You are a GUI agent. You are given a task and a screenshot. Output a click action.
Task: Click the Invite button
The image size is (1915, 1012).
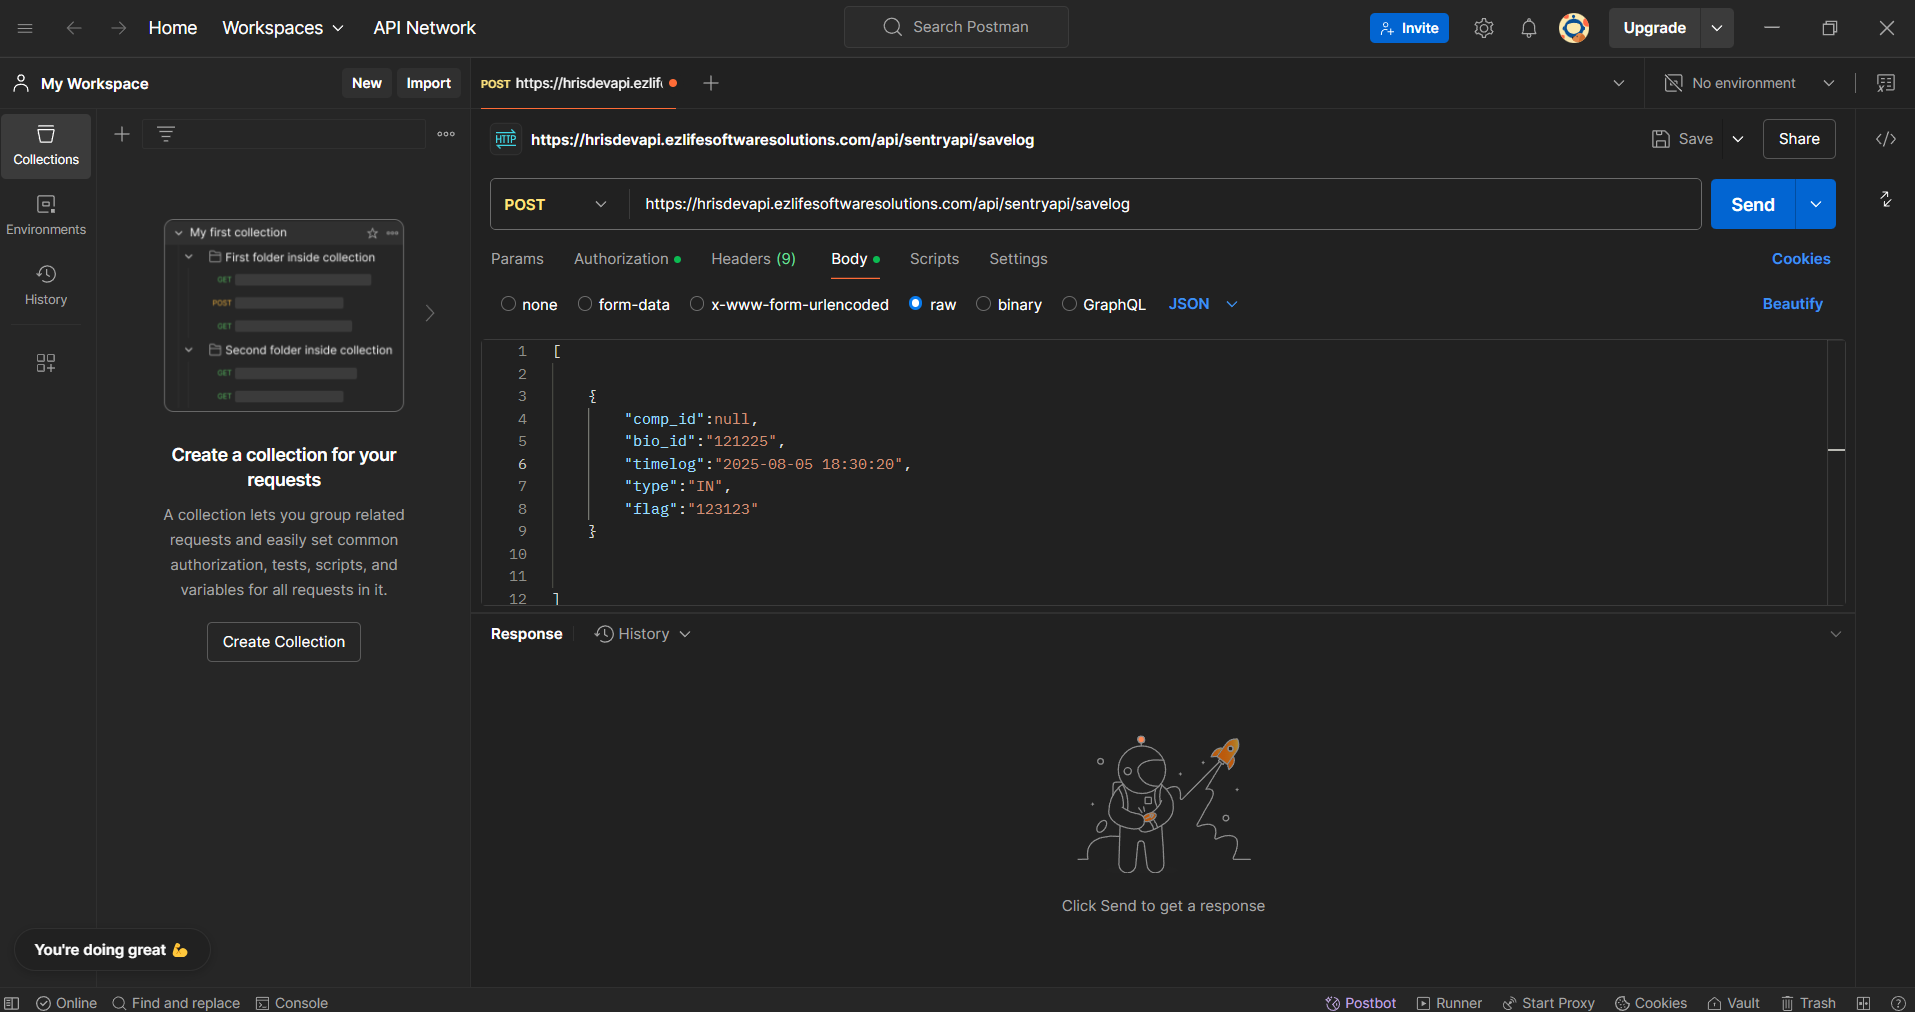point(1409,28)
